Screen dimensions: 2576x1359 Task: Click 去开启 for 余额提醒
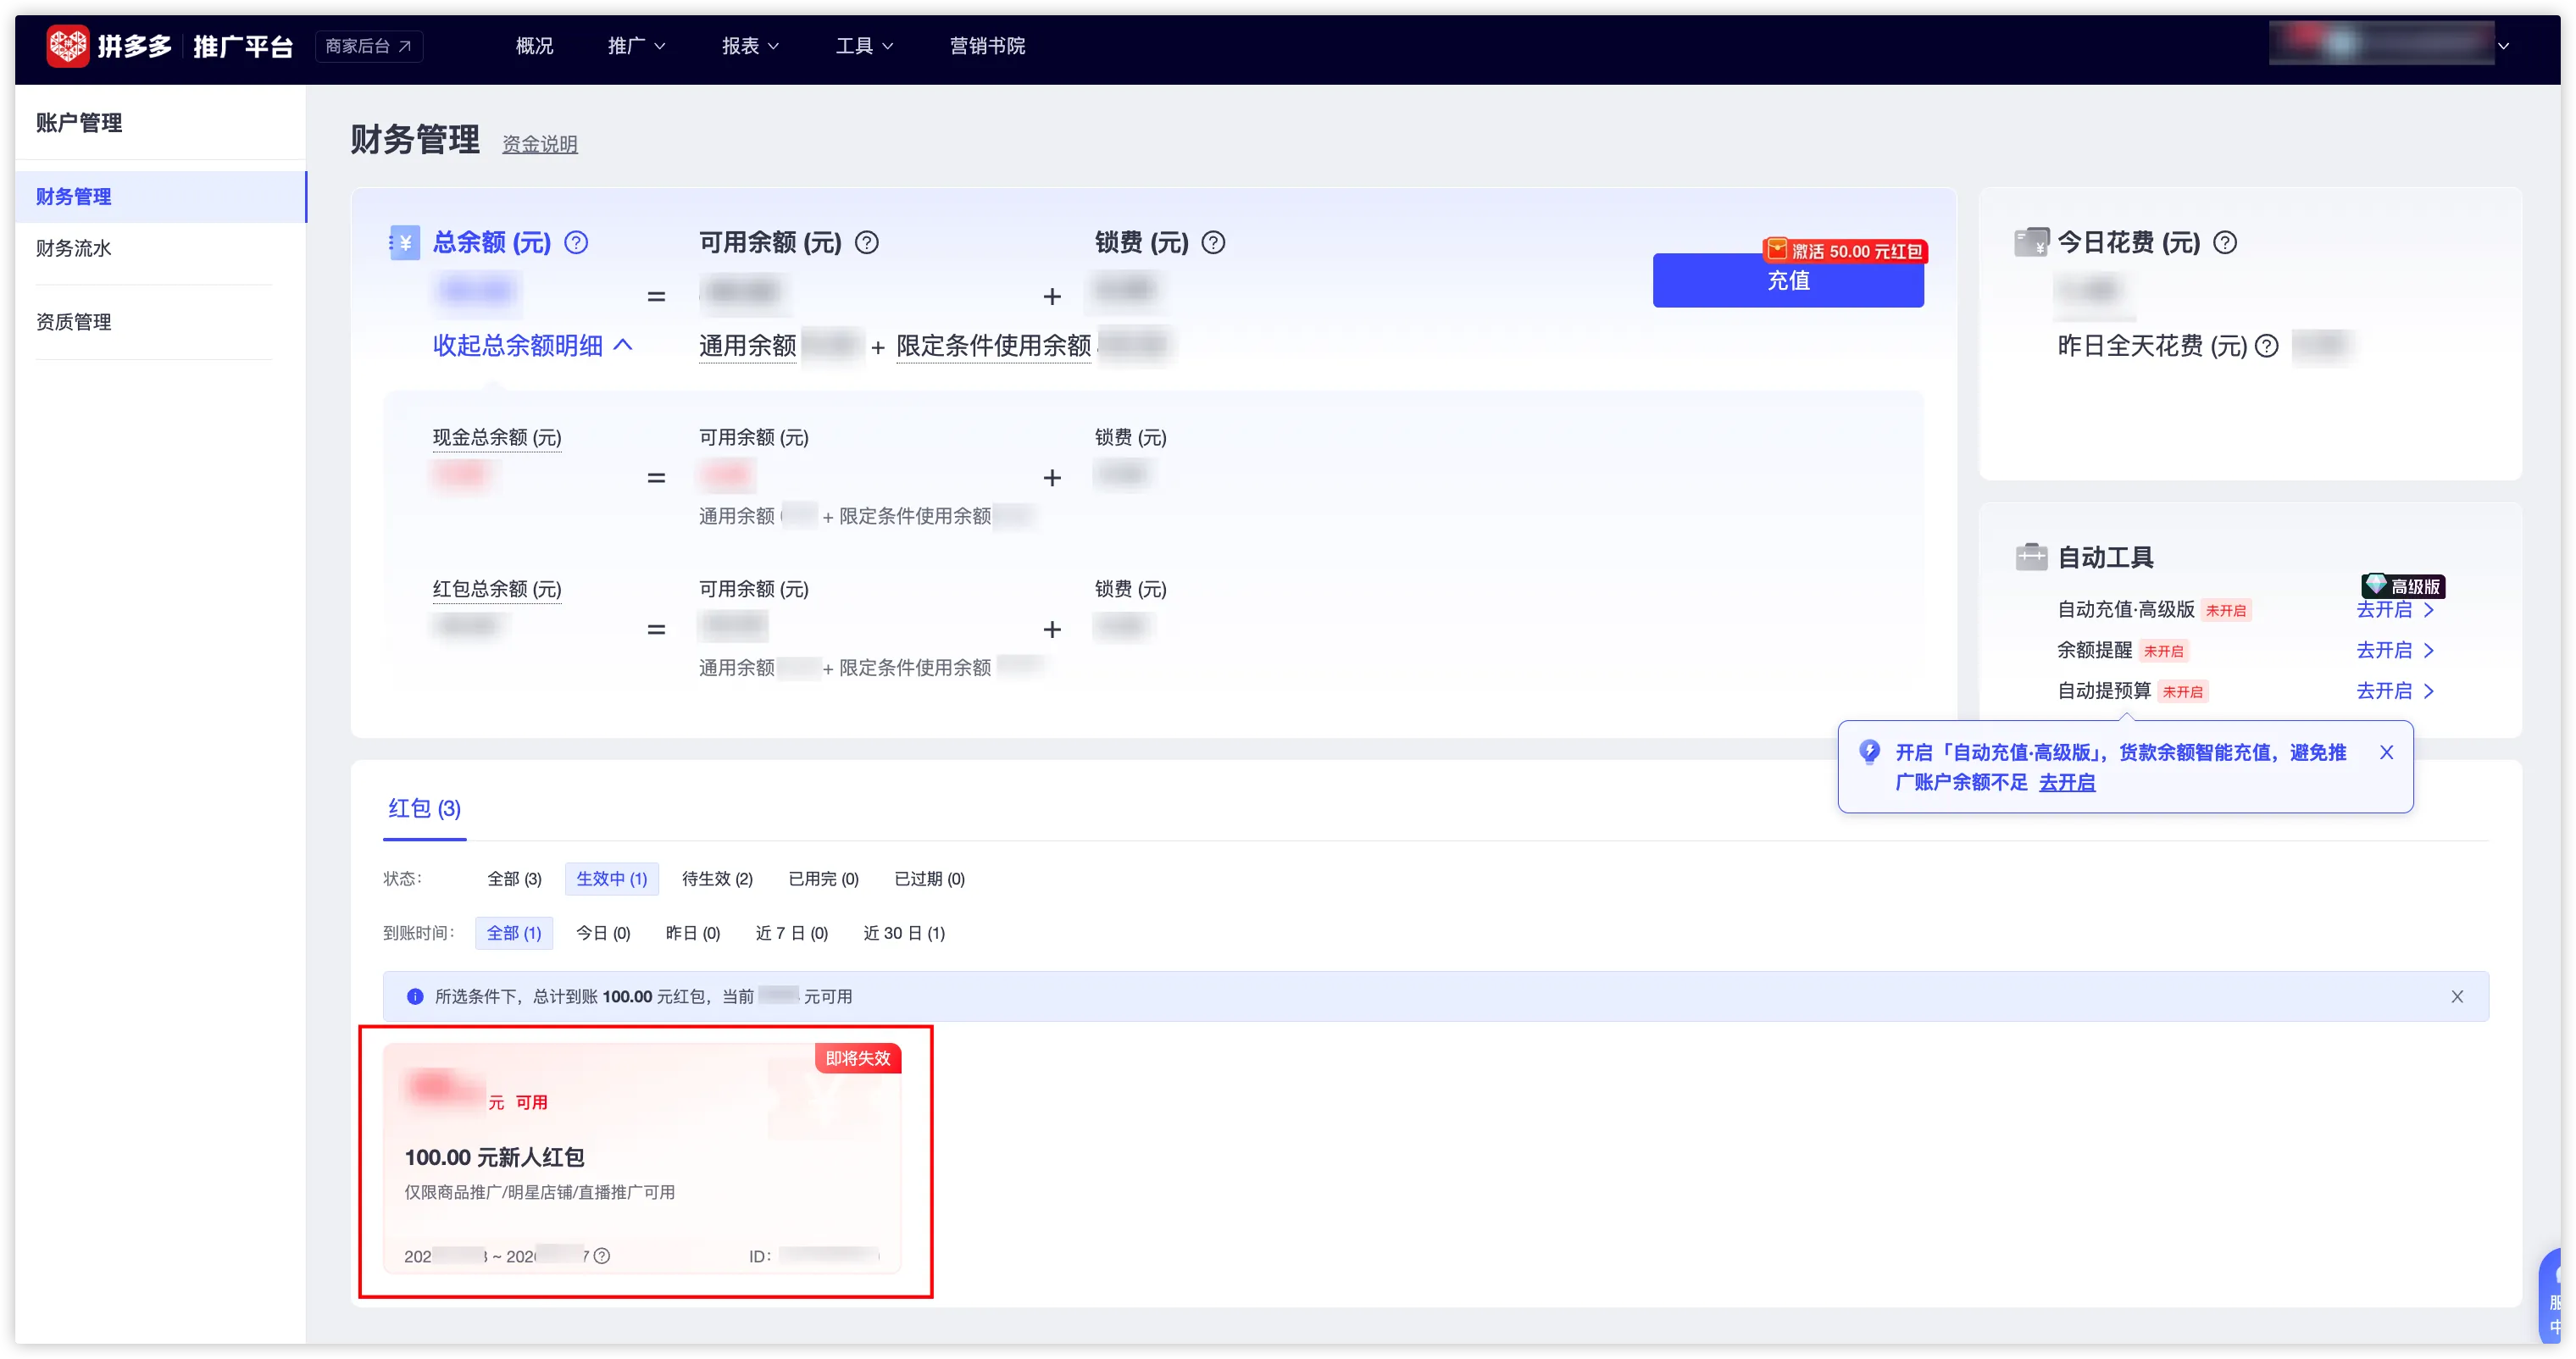(2396, 650)
